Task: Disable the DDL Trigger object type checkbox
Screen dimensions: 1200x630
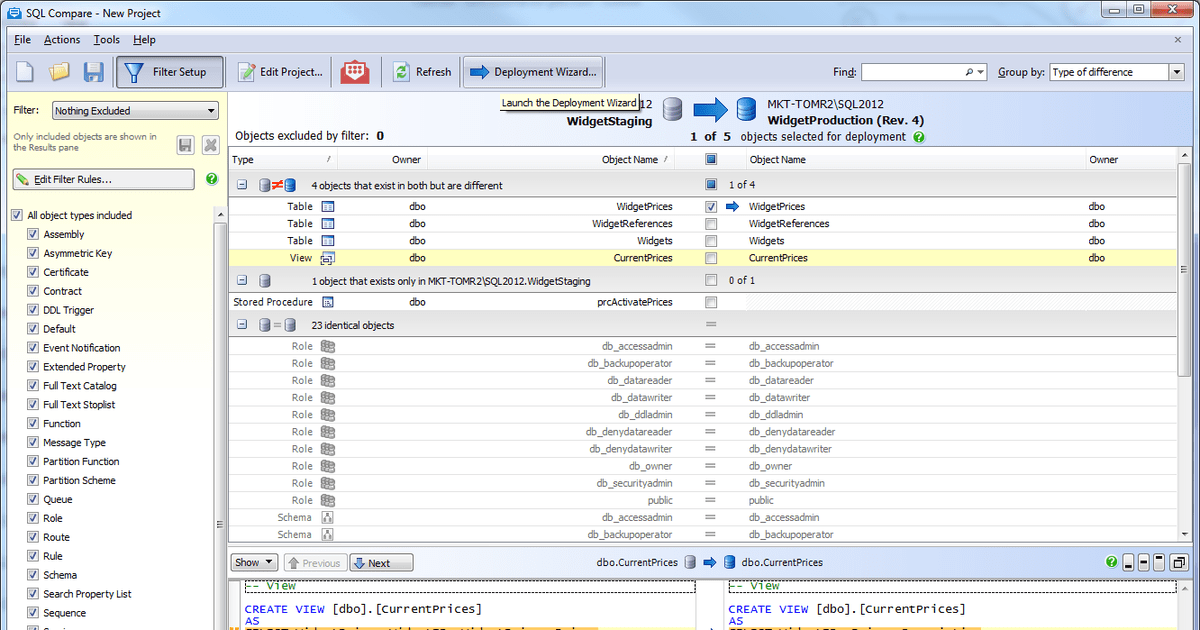Action: coord(32,310)
